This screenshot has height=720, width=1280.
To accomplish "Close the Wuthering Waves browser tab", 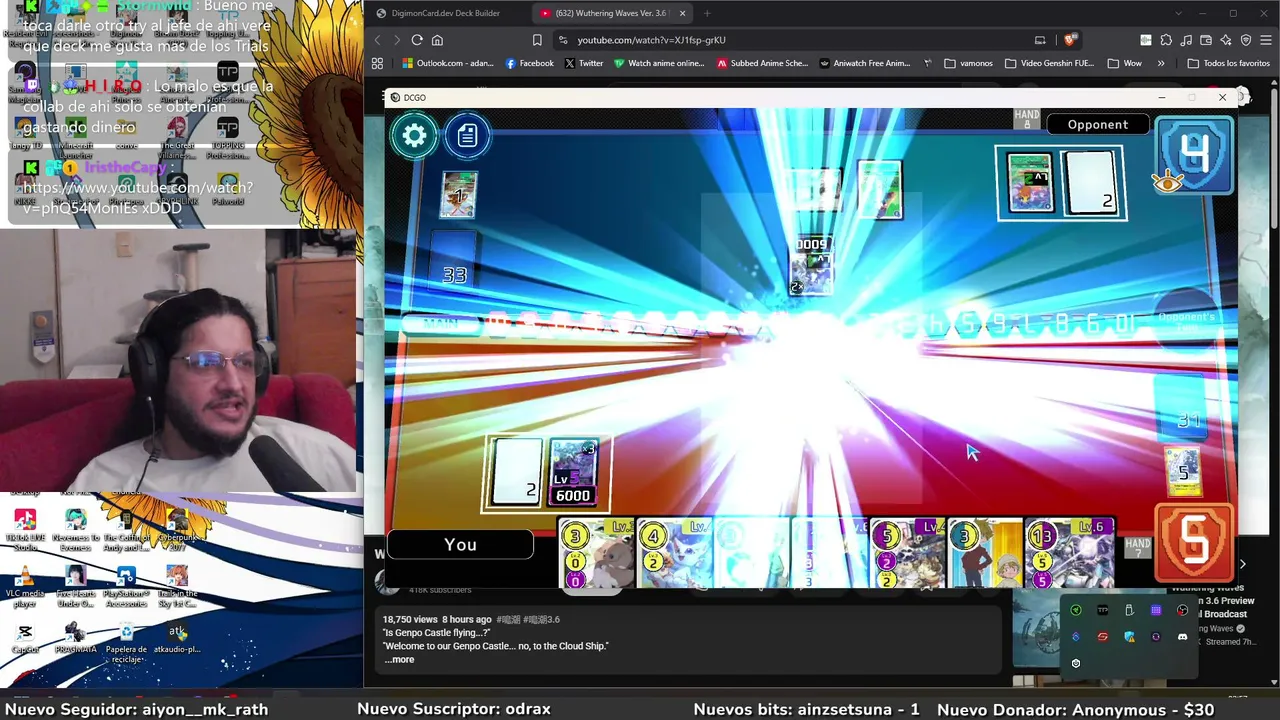I will coord(683,13).
